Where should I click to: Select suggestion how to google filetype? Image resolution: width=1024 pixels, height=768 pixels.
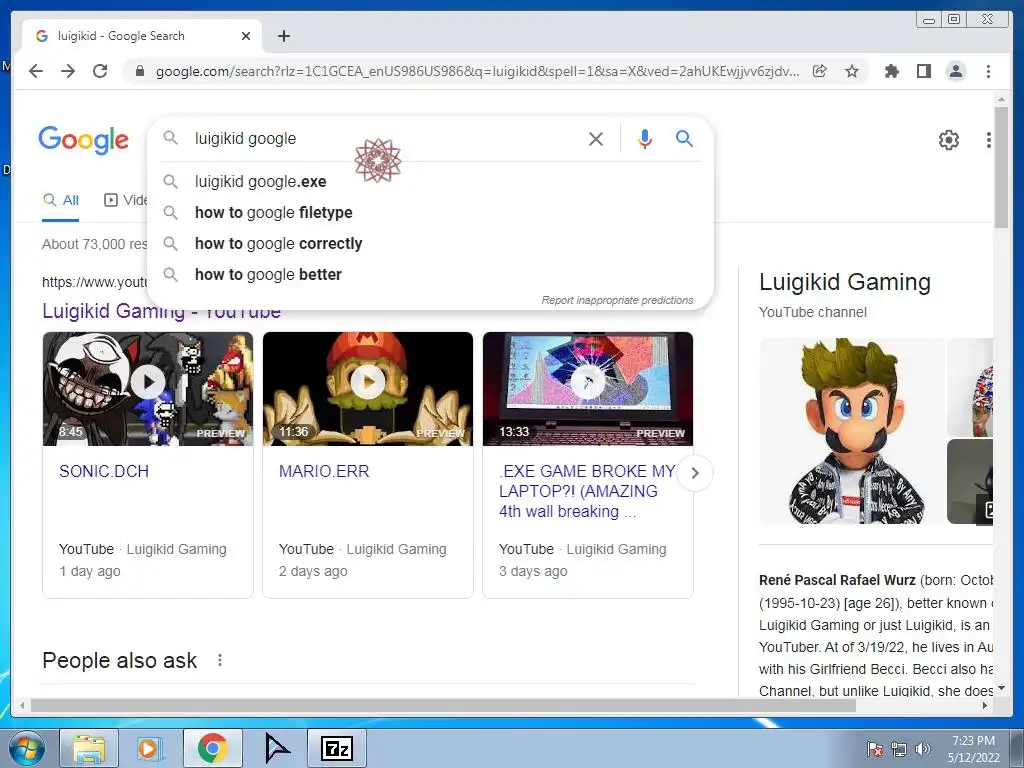pos(430,212)
